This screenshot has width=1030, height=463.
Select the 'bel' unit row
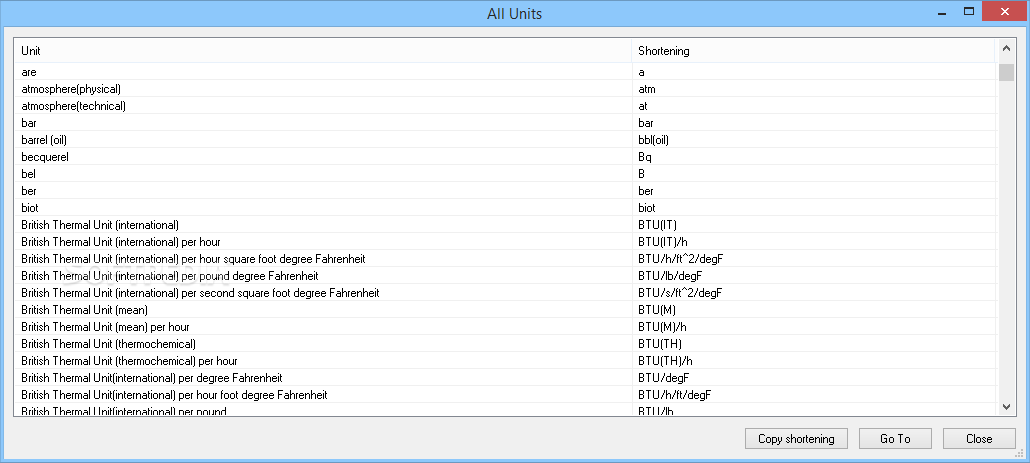pyautogui.click(x=504, y=174)
